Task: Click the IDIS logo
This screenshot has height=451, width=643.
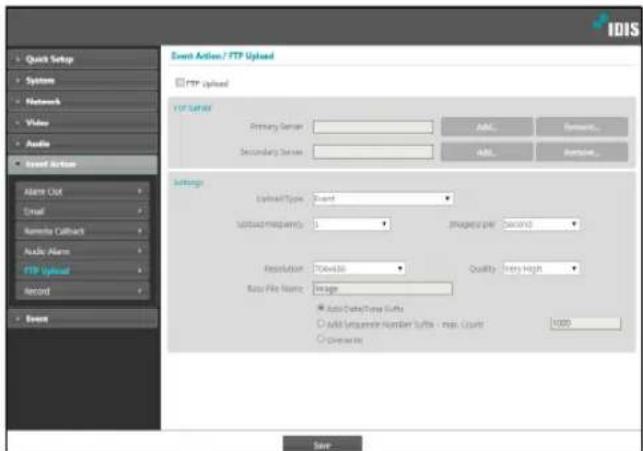Action: 616,26
